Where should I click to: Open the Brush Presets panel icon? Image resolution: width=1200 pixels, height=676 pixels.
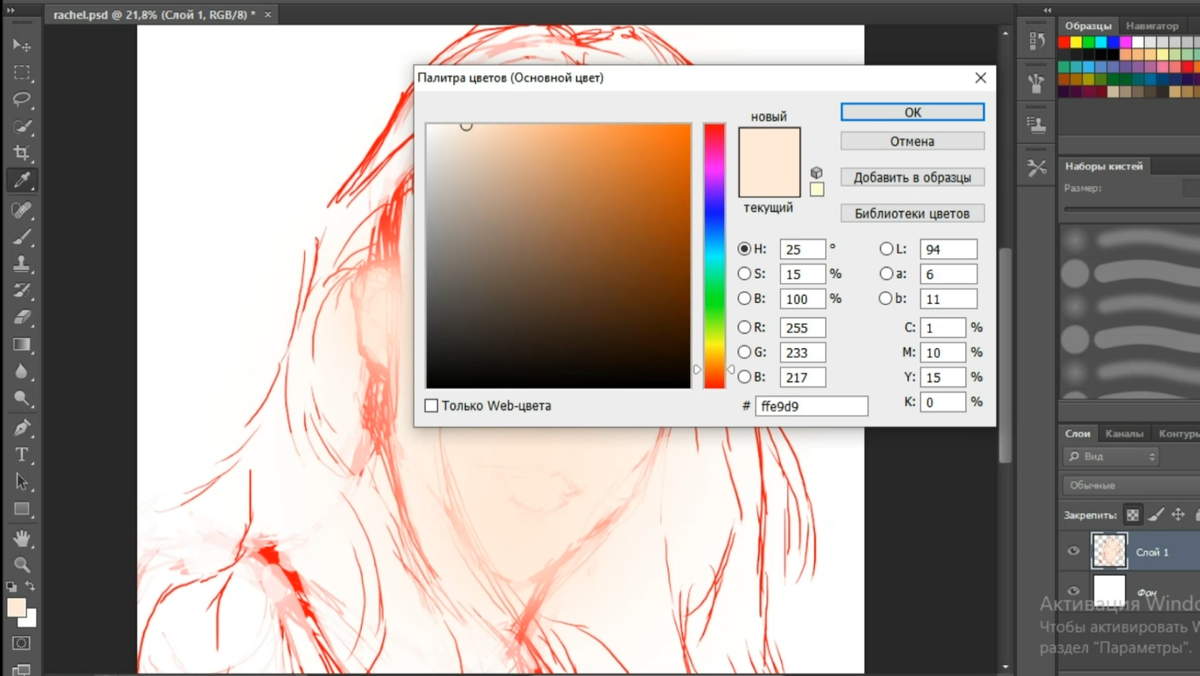(1036, 83)
